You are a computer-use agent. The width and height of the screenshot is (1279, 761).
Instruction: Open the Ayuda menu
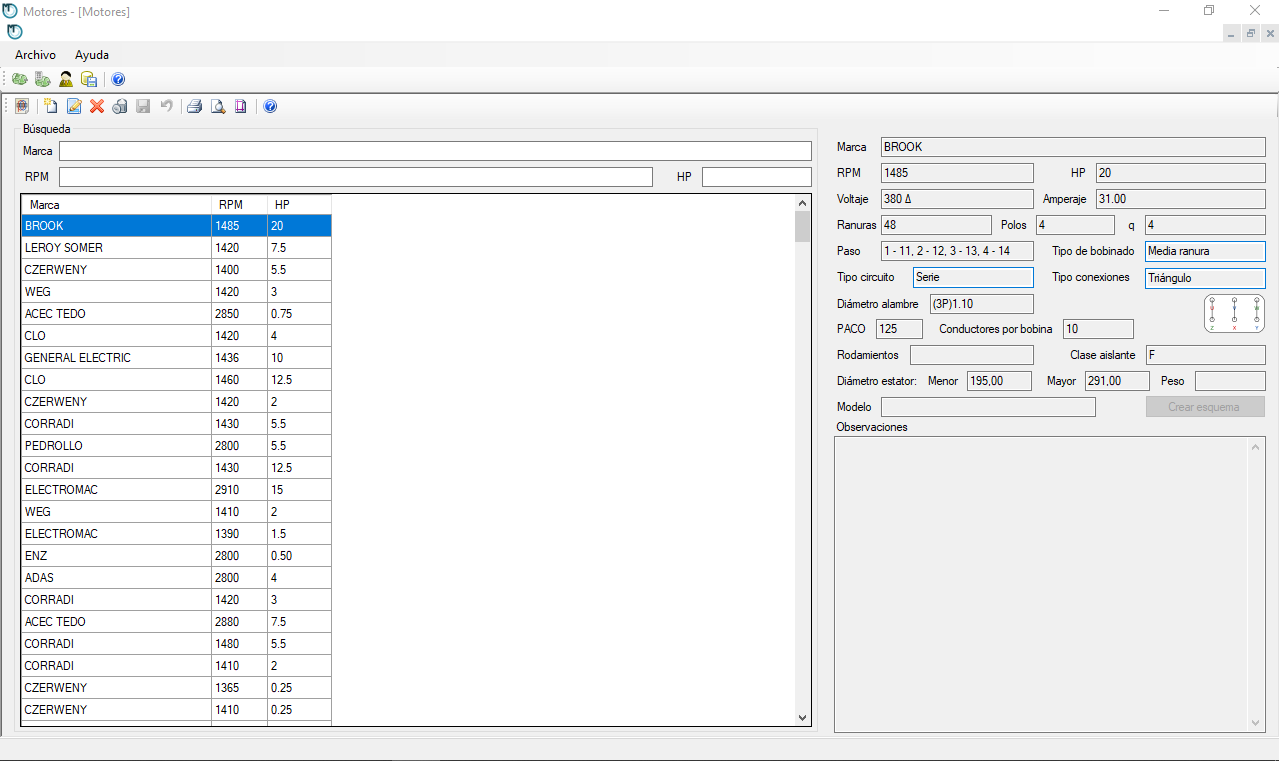click(x=92, y=55)
